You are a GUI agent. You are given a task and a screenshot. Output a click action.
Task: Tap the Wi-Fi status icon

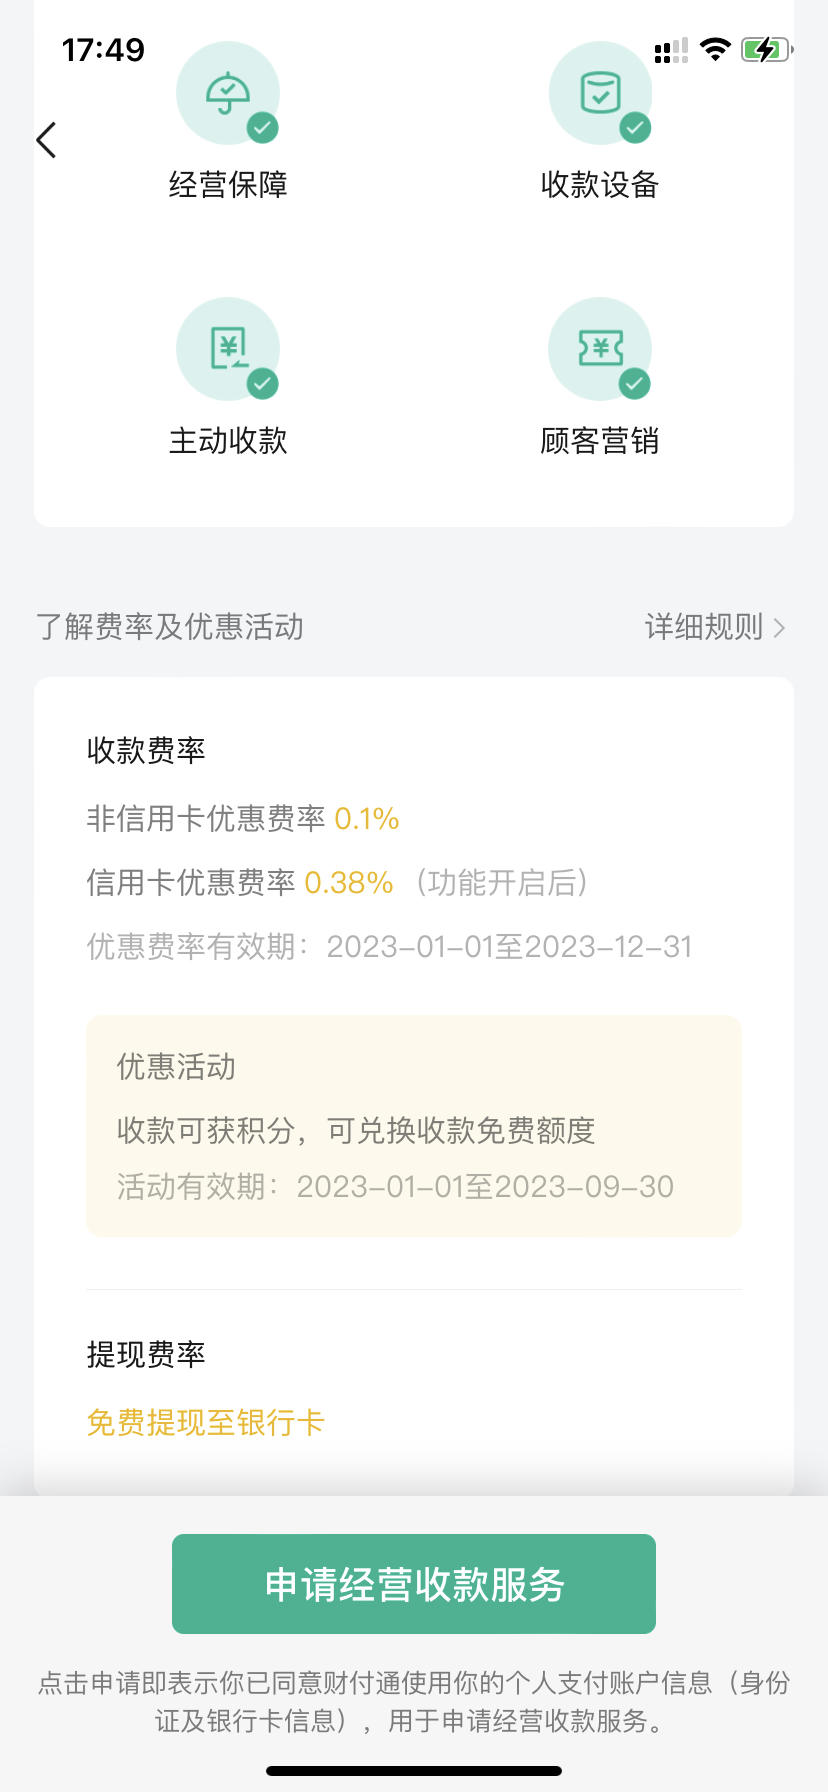715,49
